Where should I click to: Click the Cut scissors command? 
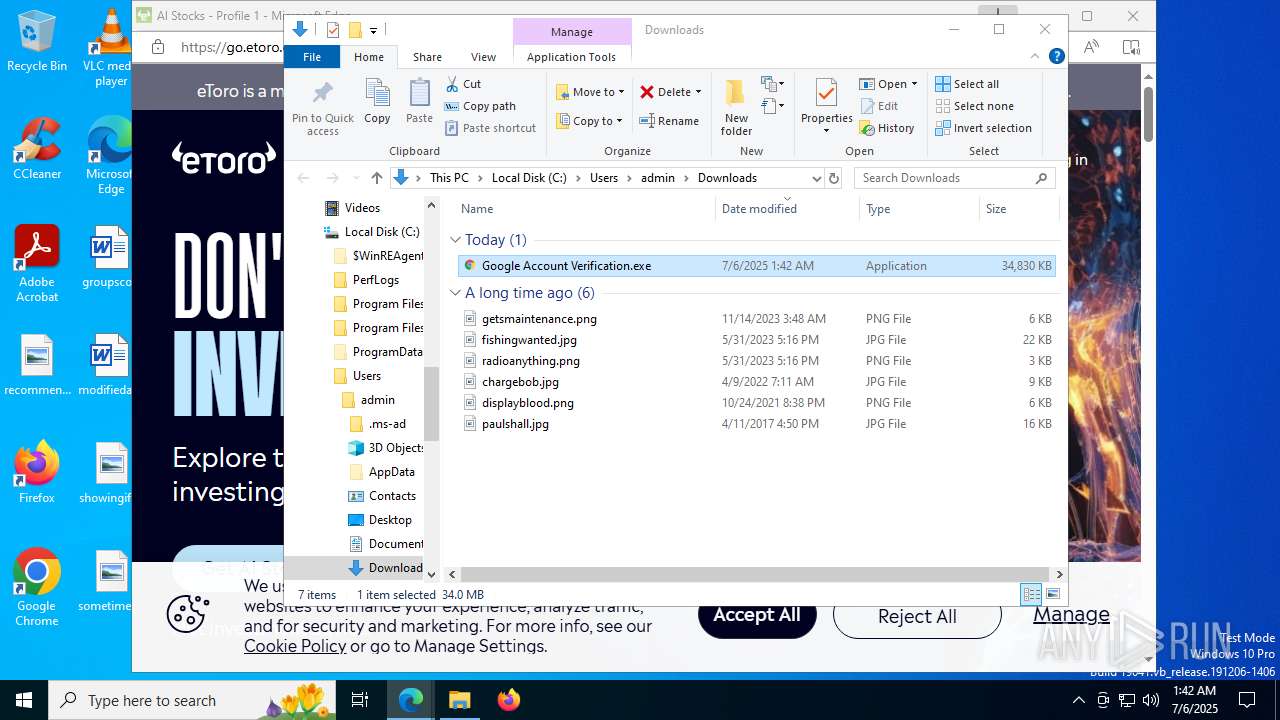click(x=463, y=84)
